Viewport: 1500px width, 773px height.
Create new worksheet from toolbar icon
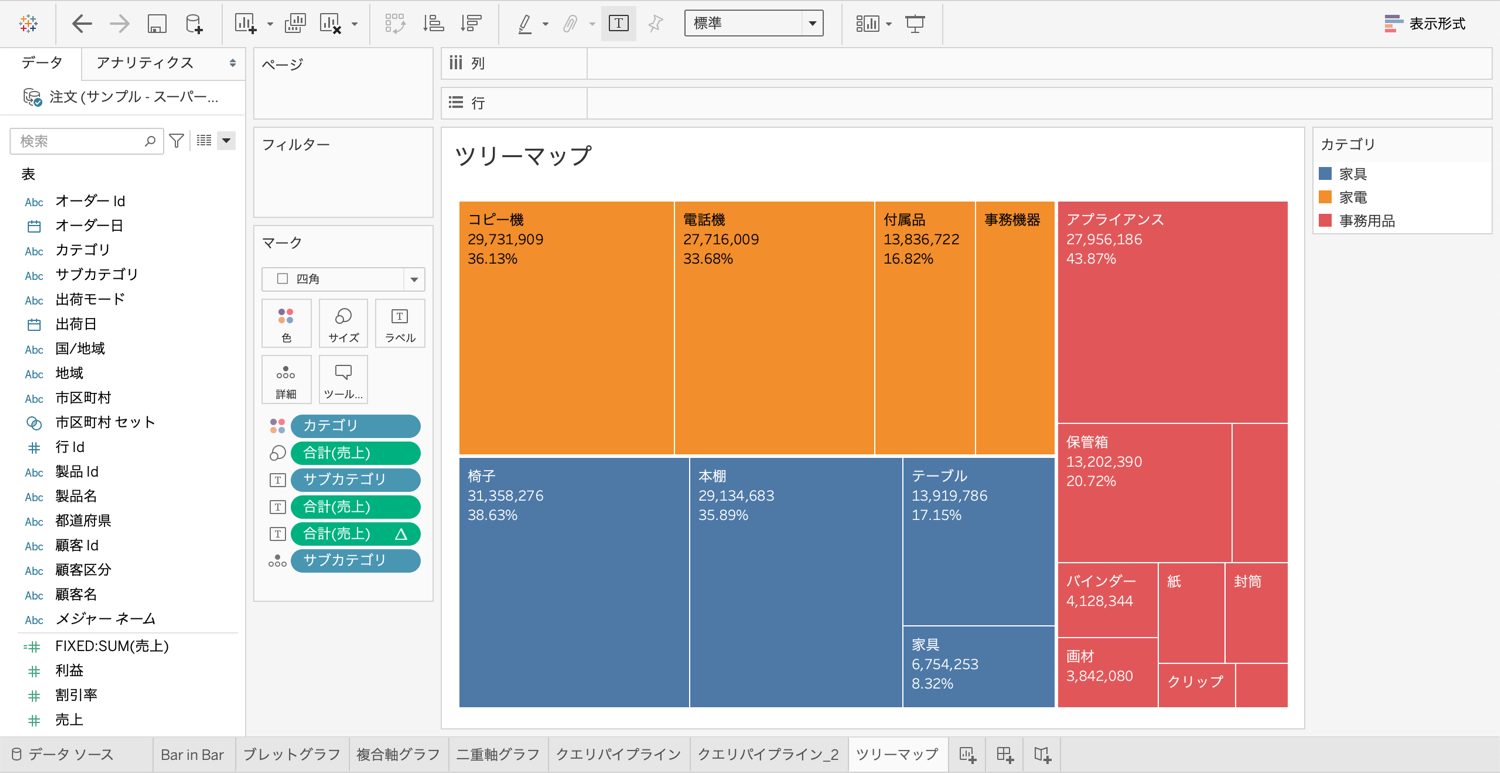(x=245, y=23)
